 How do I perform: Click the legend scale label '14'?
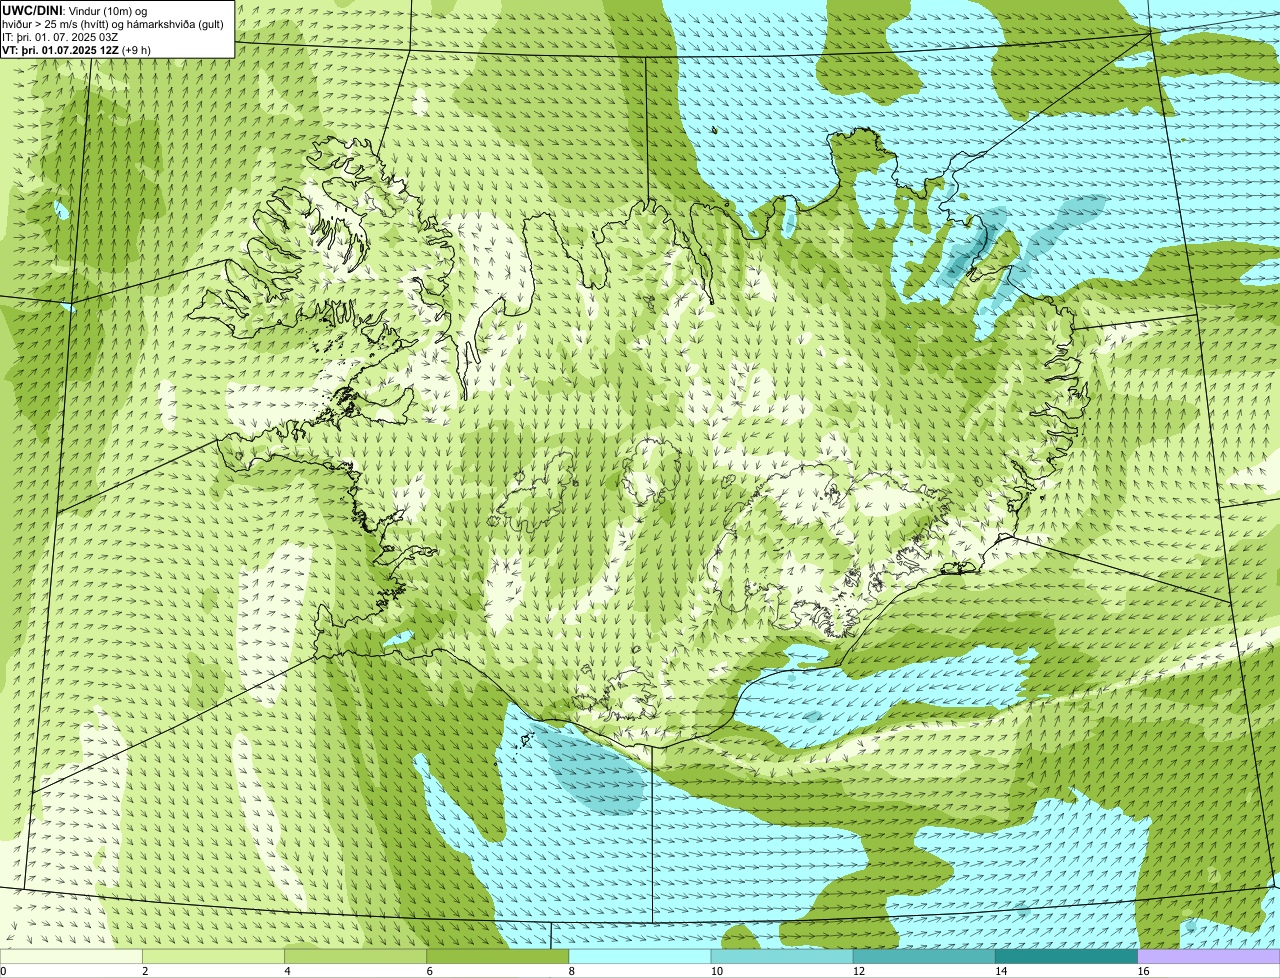coord(1001,971)
